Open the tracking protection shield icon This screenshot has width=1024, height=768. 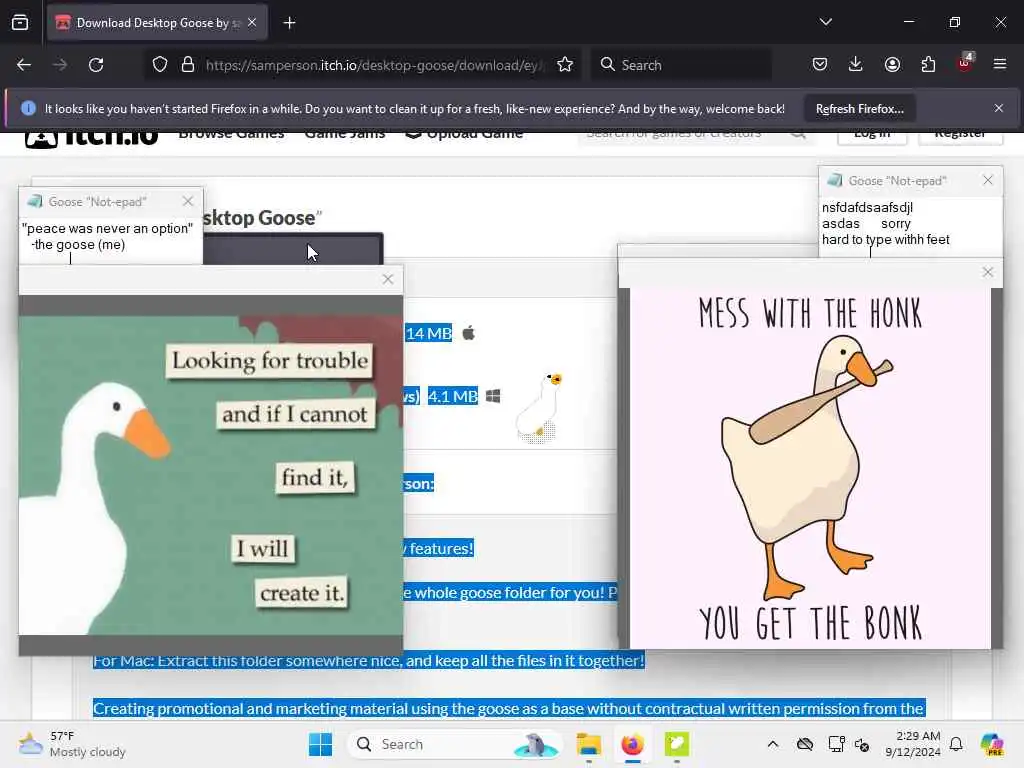(160, 65)
